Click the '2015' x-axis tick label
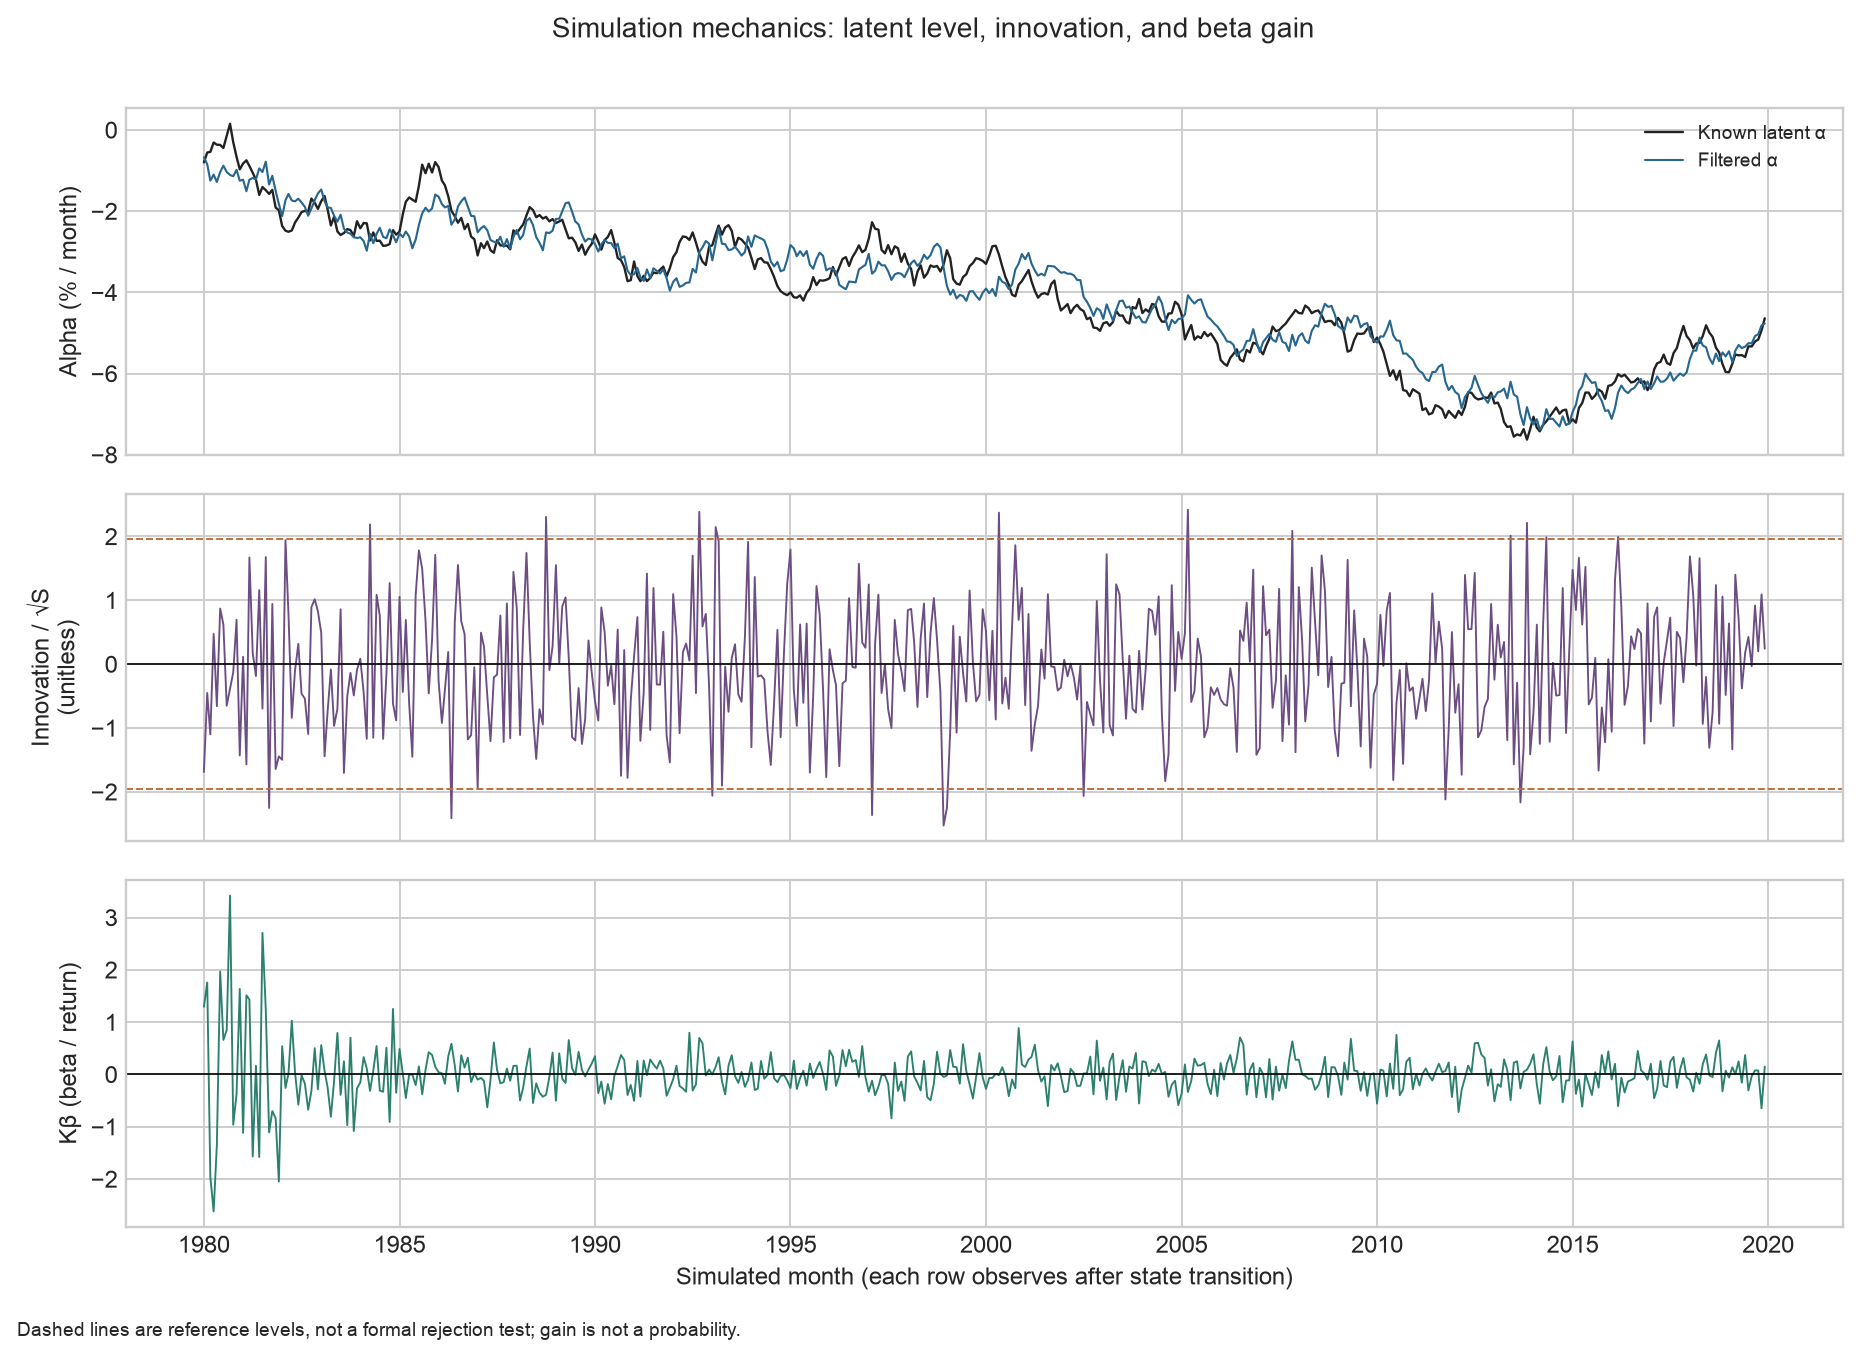The height and width of the screenshot is (1357, 1859). point(1573,1246)
